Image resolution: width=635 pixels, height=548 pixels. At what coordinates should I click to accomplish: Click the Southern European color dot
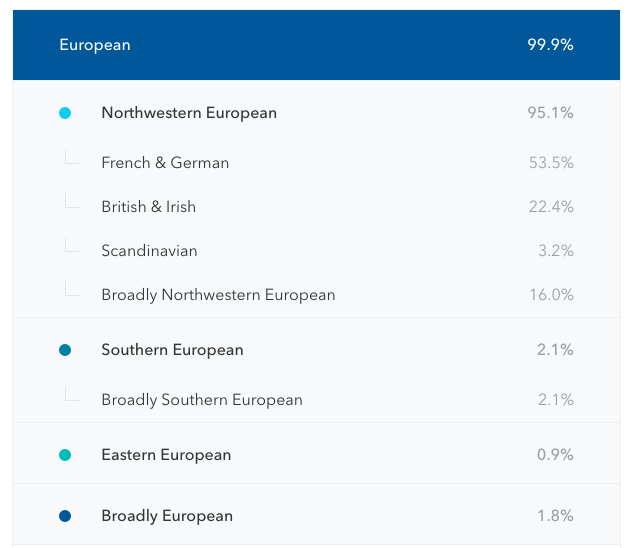pyautogui.click(x=65, y=350)
